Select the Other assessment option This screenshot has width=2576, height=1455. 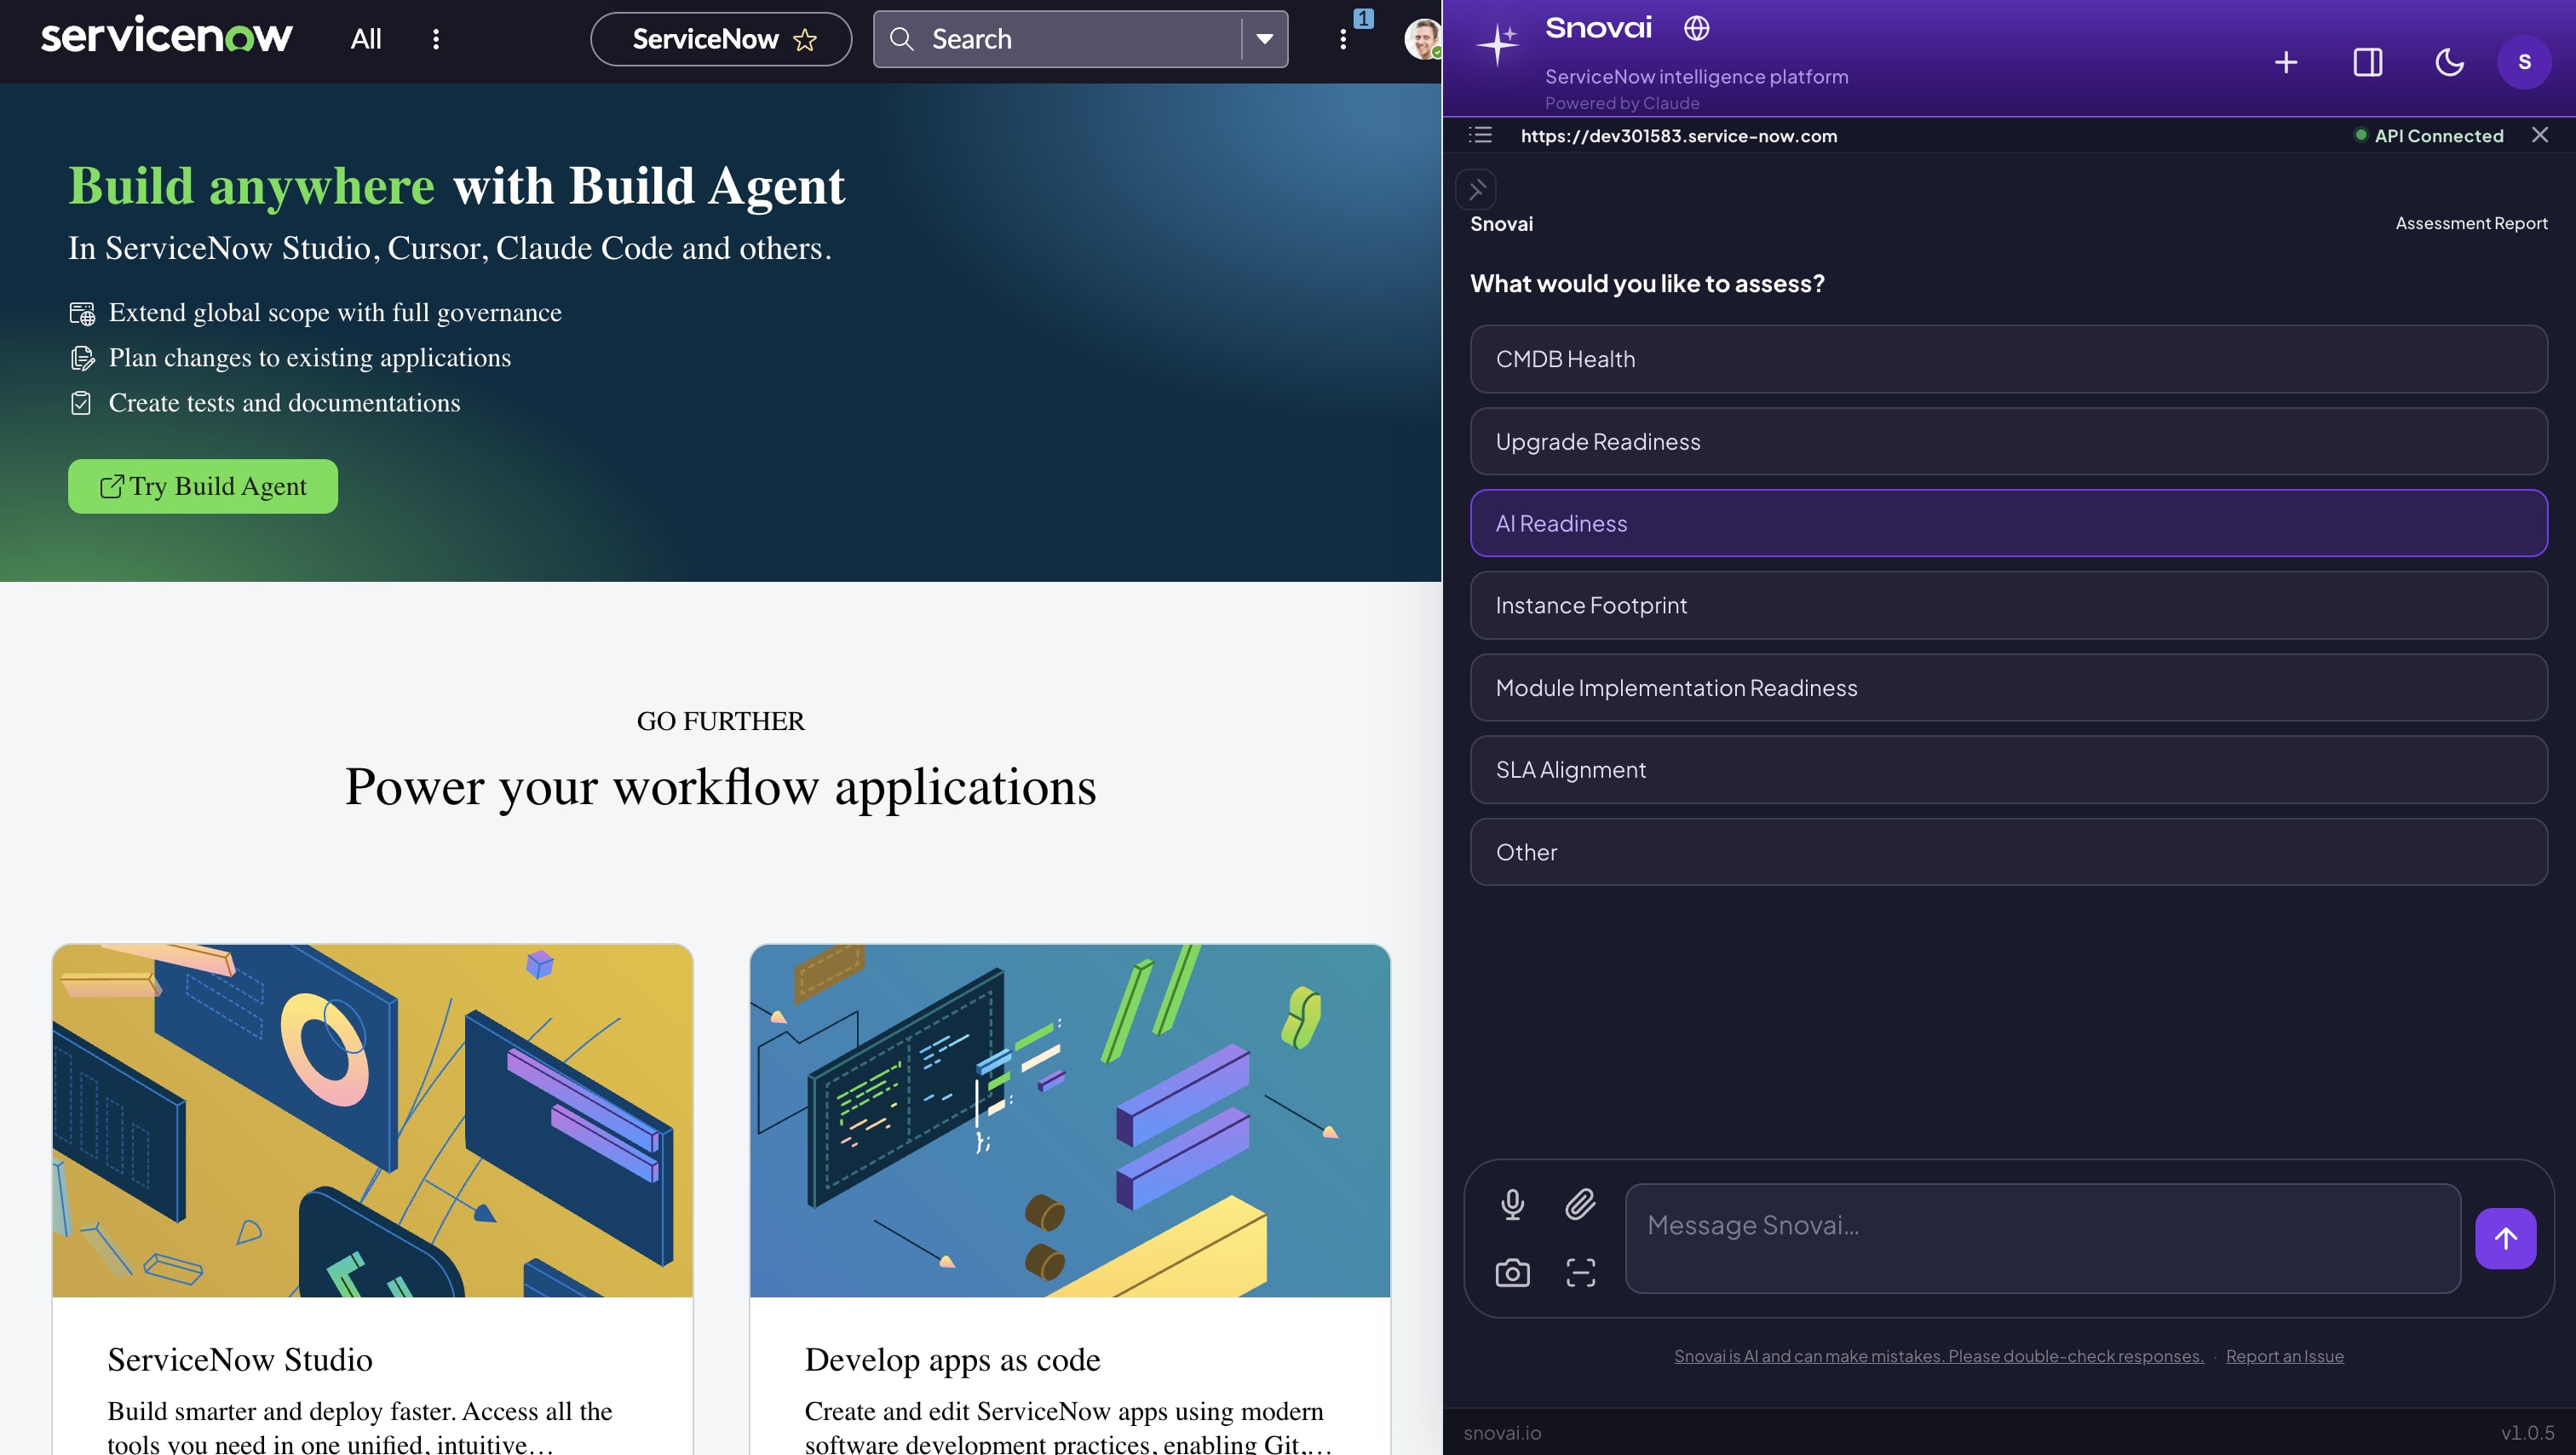point(2008,852)
